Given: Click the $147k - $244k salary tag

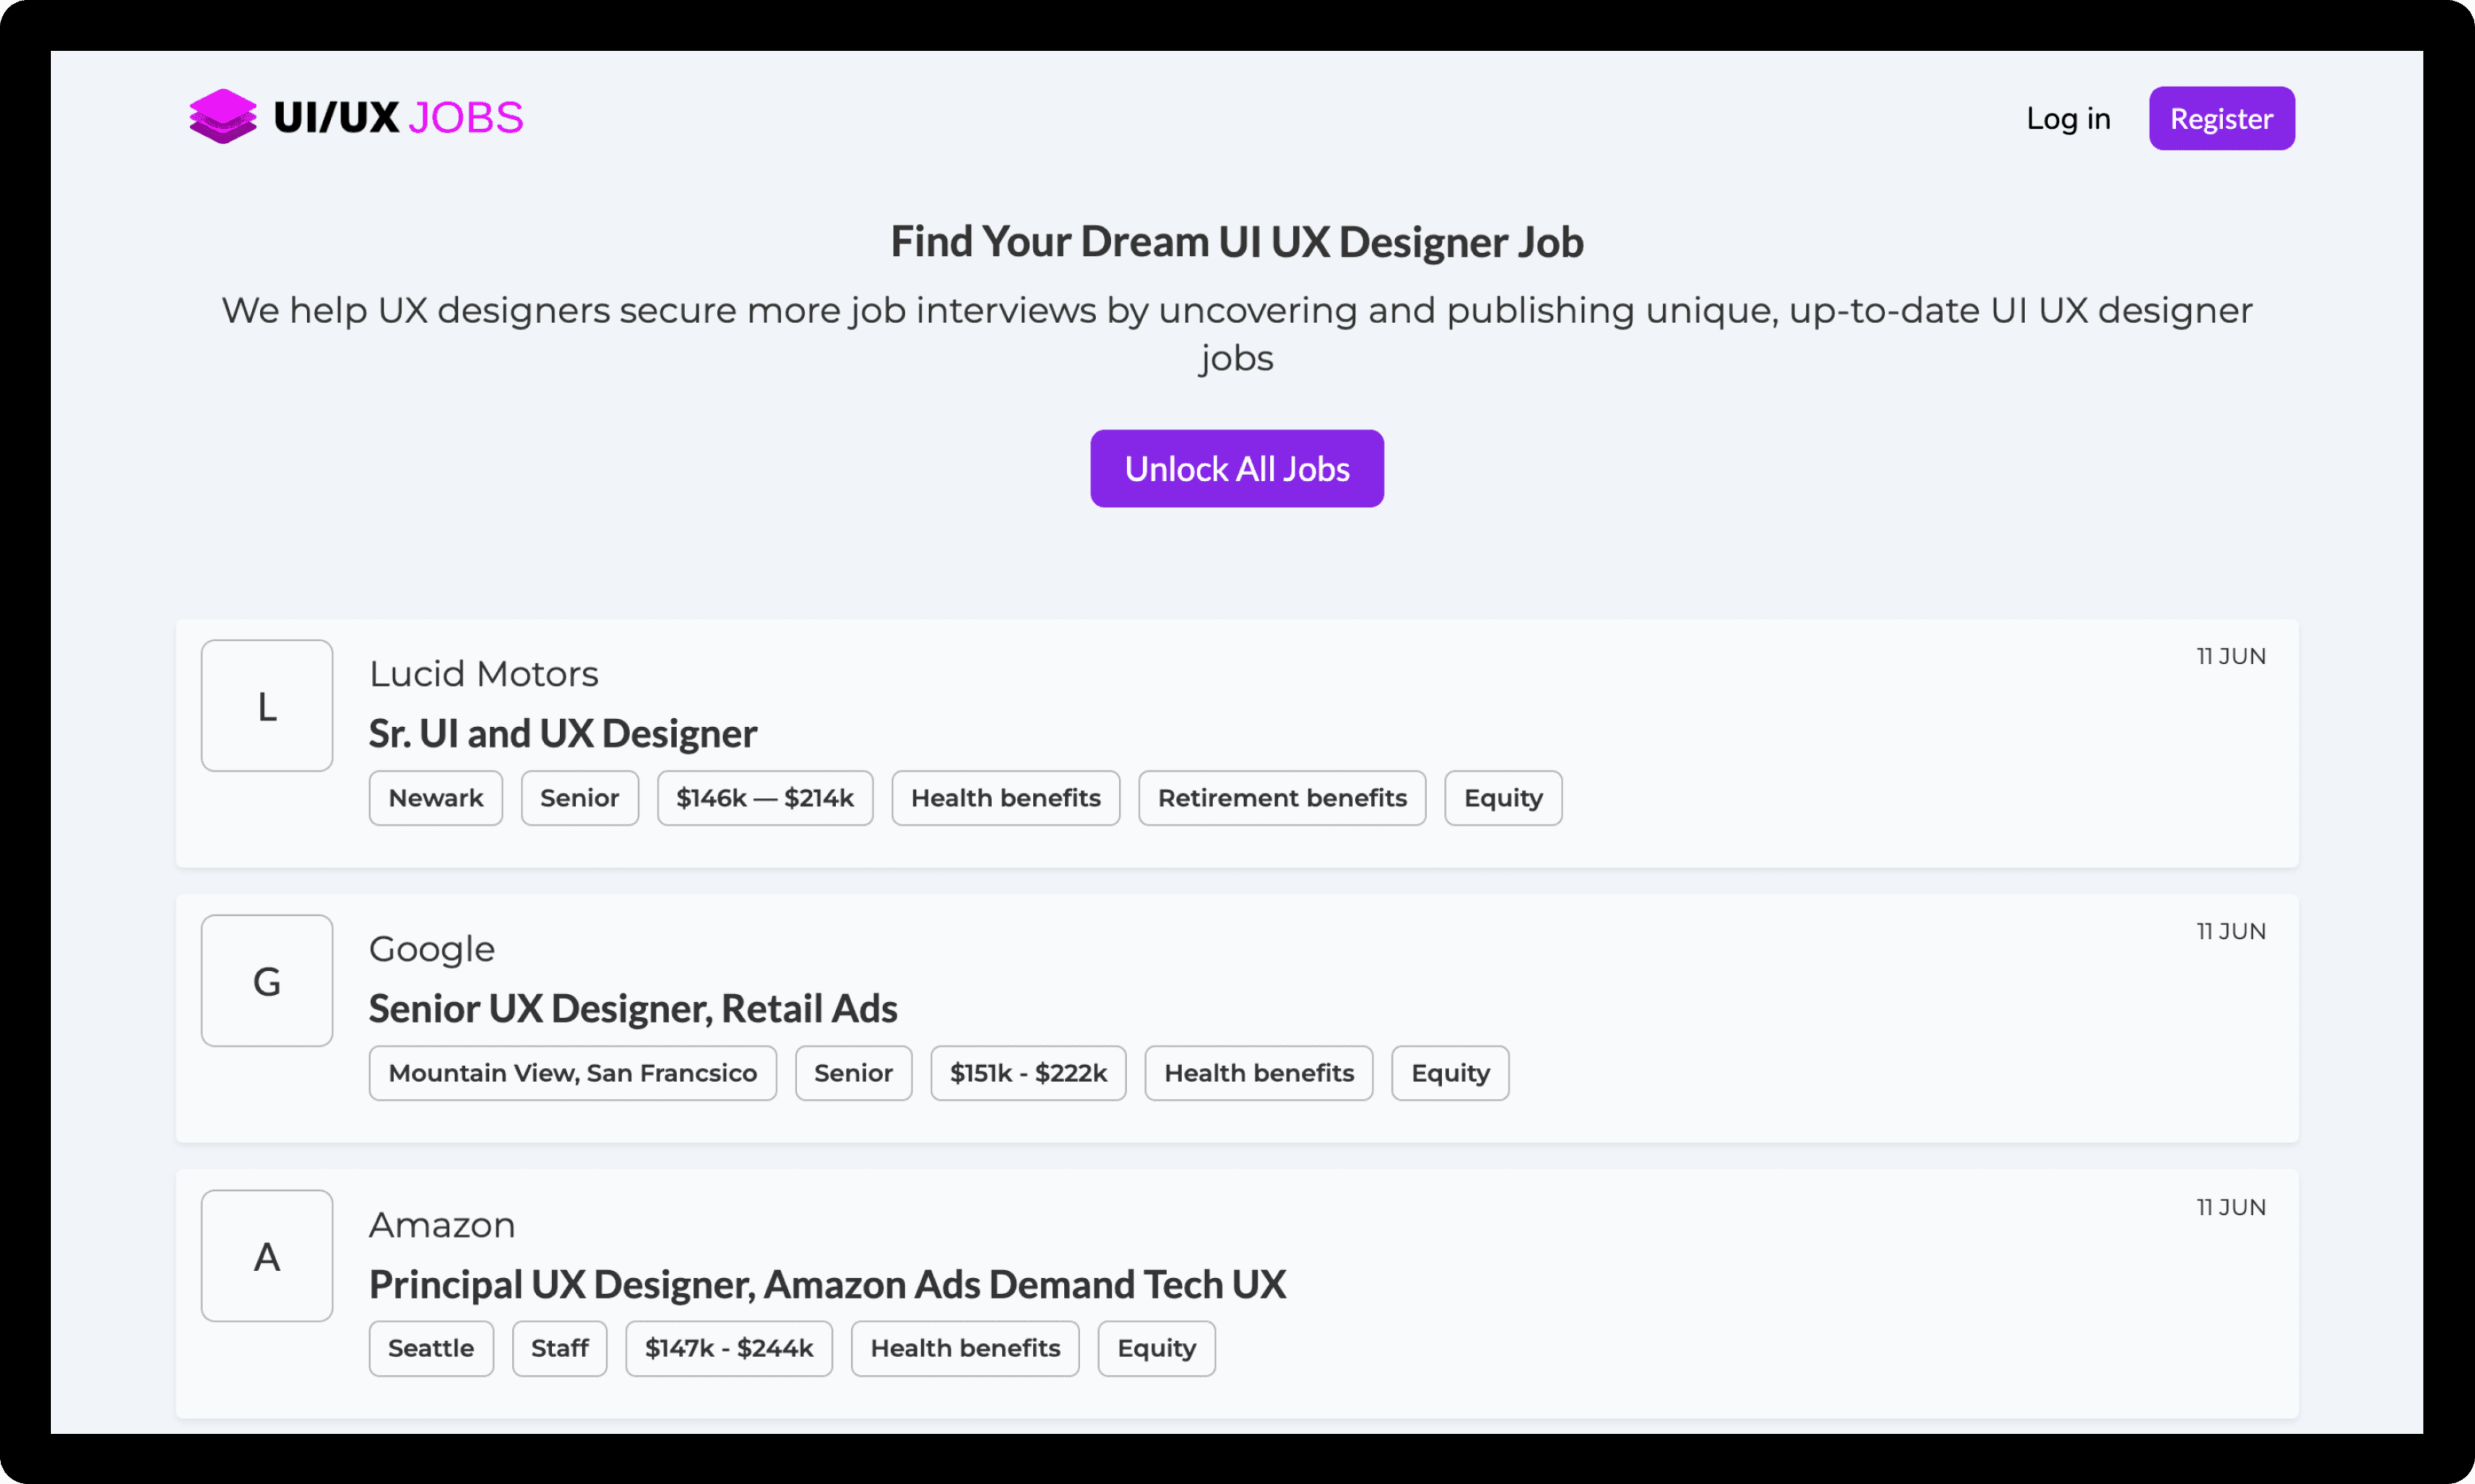Looking at the screenshot, I should (x=729, y=1348).
